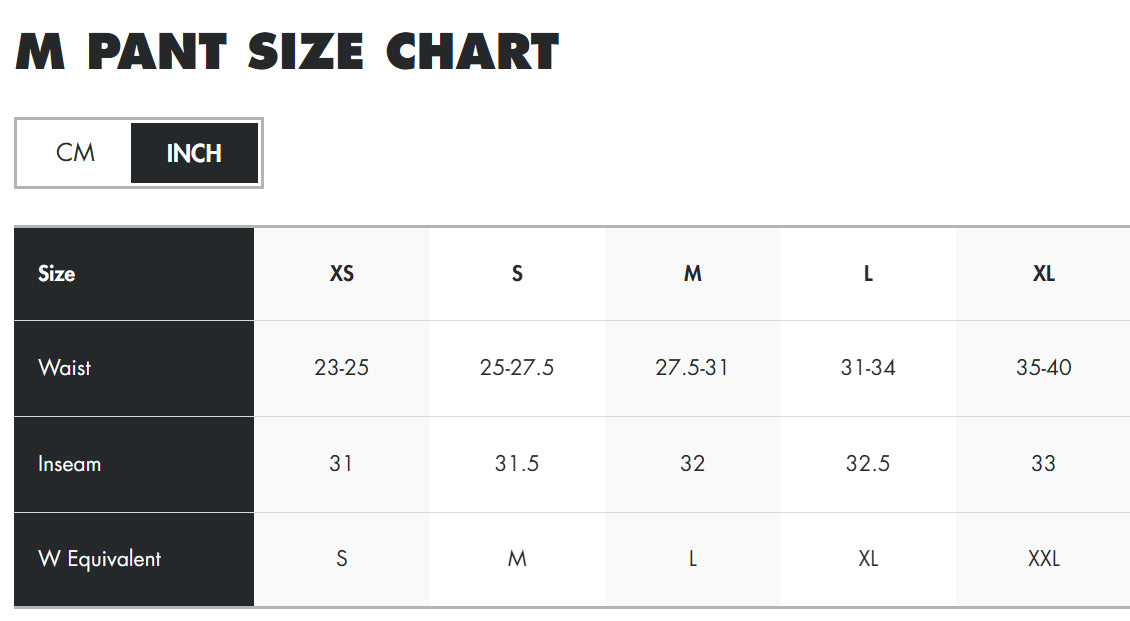1130x621 pixels.
Task: Click the L size column header
Action: [868, 274]
